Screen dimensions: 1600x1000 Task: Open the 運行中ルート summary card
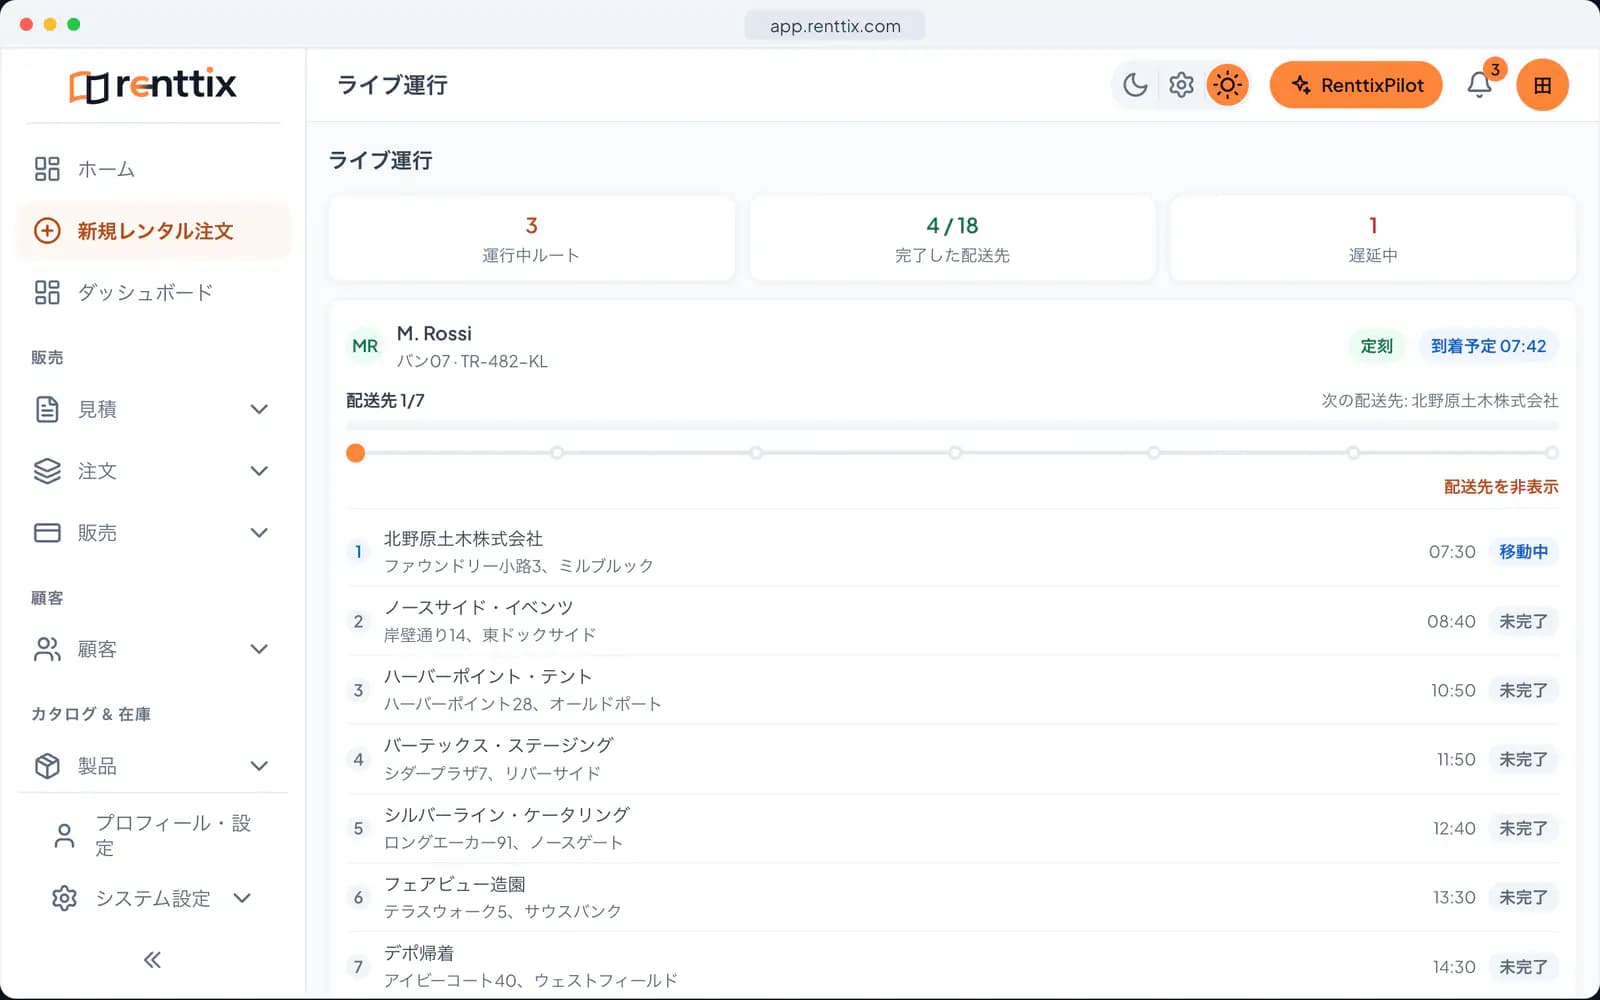coord(531,238)
